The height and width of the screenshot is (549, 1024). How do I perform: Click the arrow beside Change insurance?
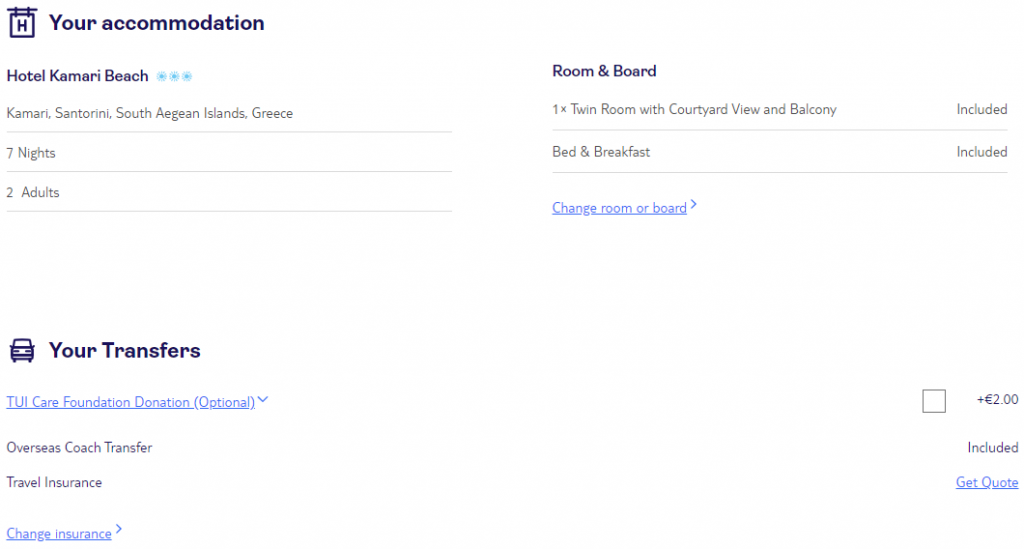[119, 529]
